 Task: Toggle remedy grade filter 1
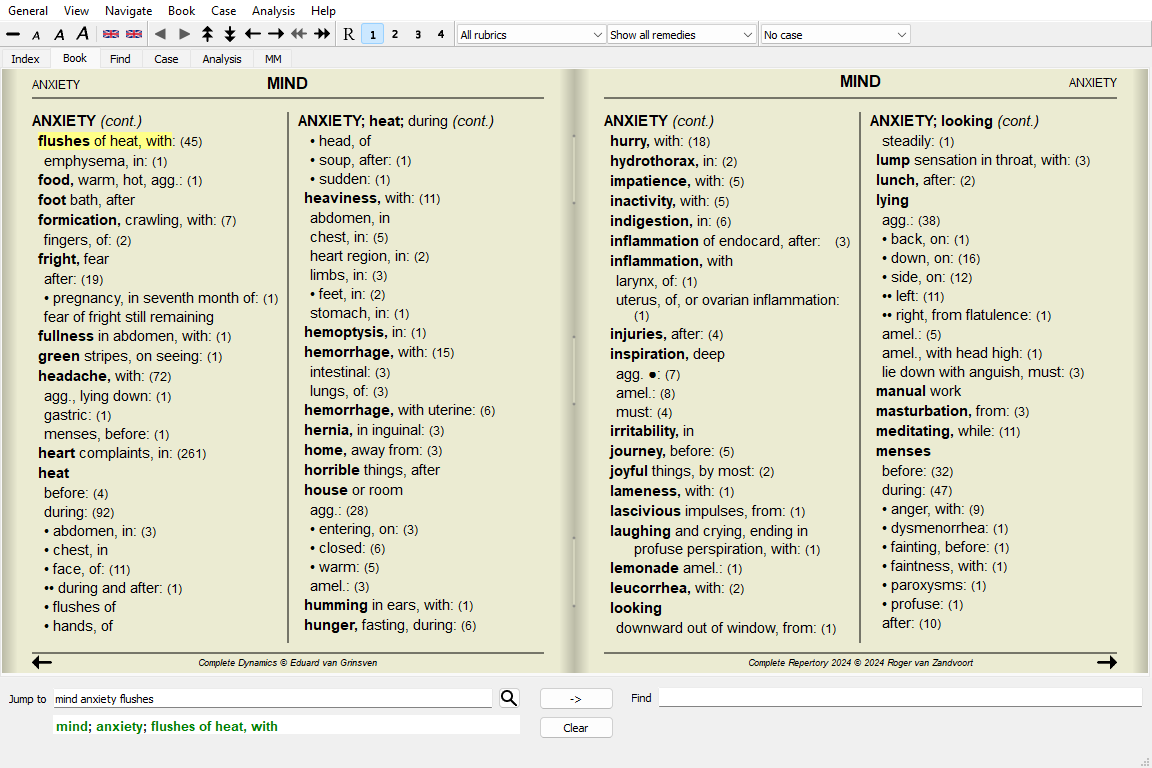372,35
